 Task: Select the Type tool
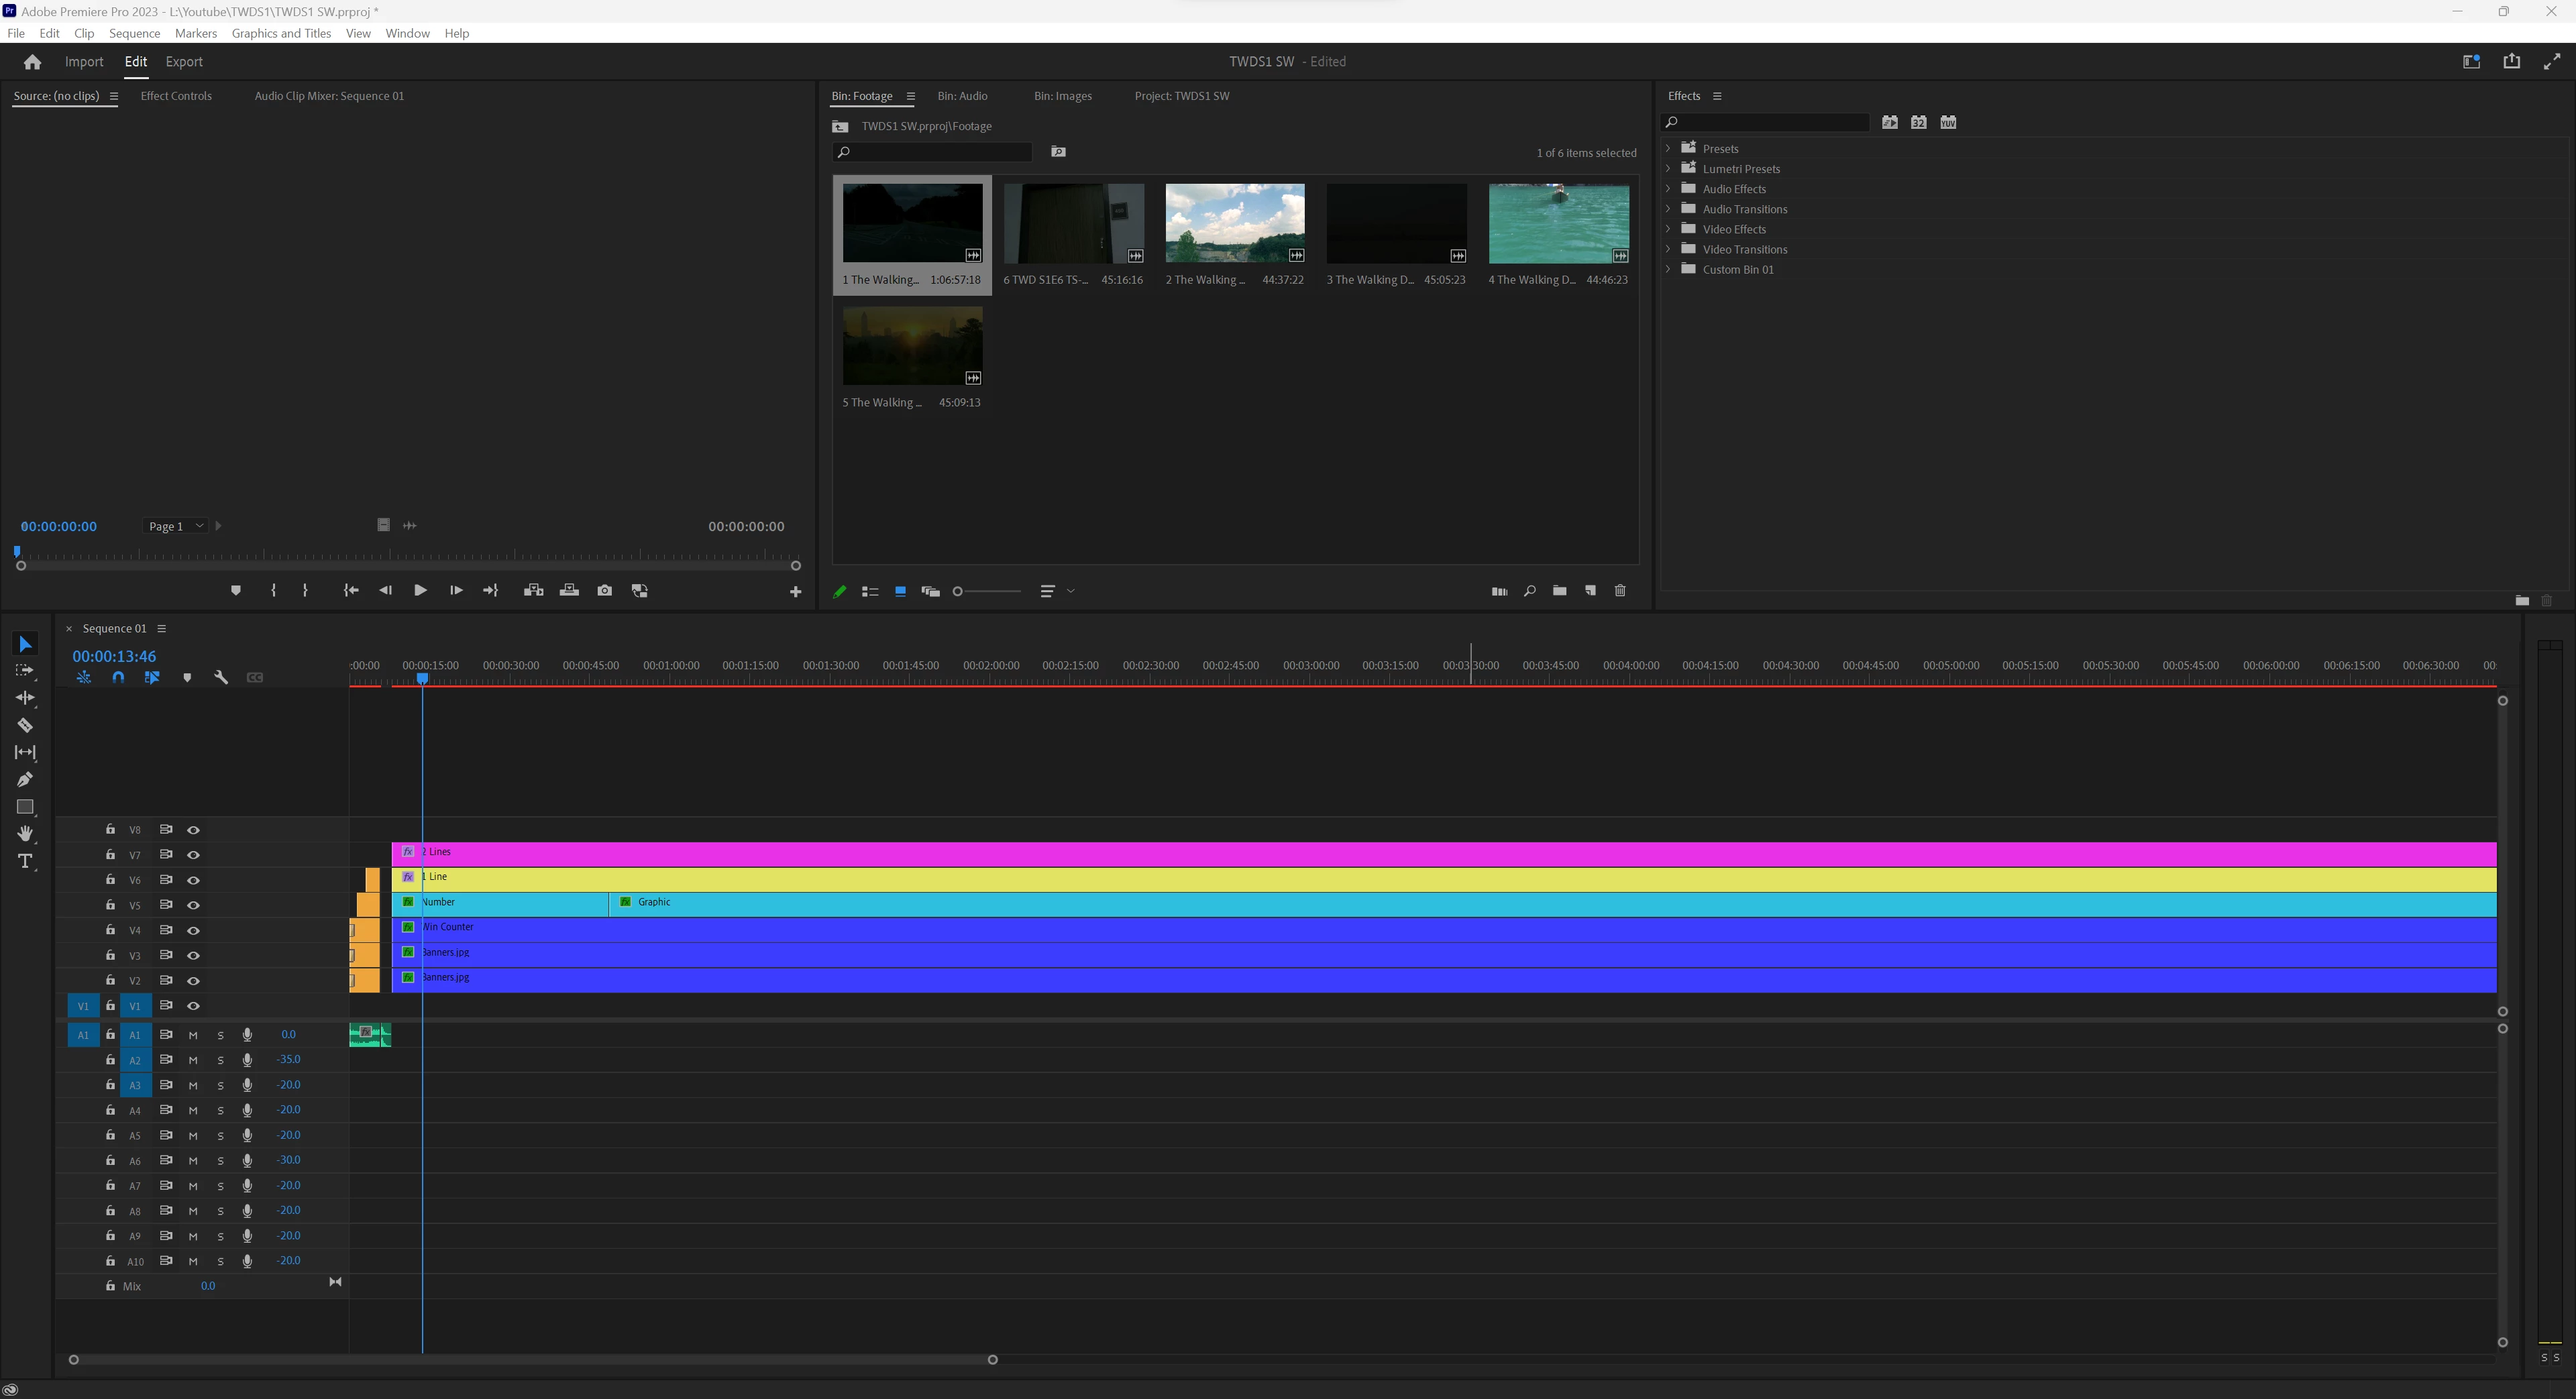25,861
